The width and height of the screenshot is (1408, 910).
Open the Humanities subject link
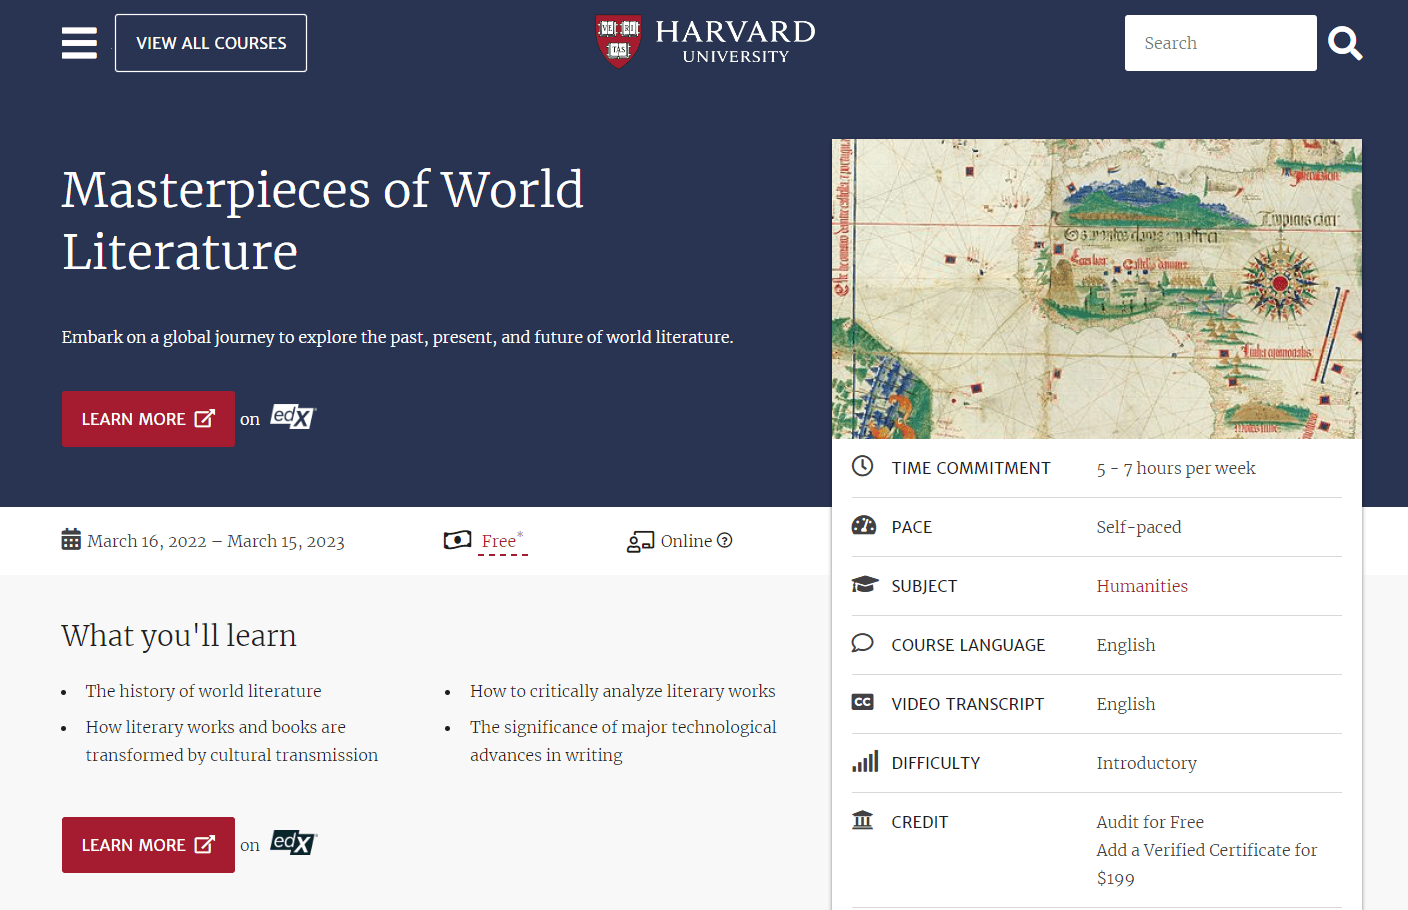[x=1142, y=586]
